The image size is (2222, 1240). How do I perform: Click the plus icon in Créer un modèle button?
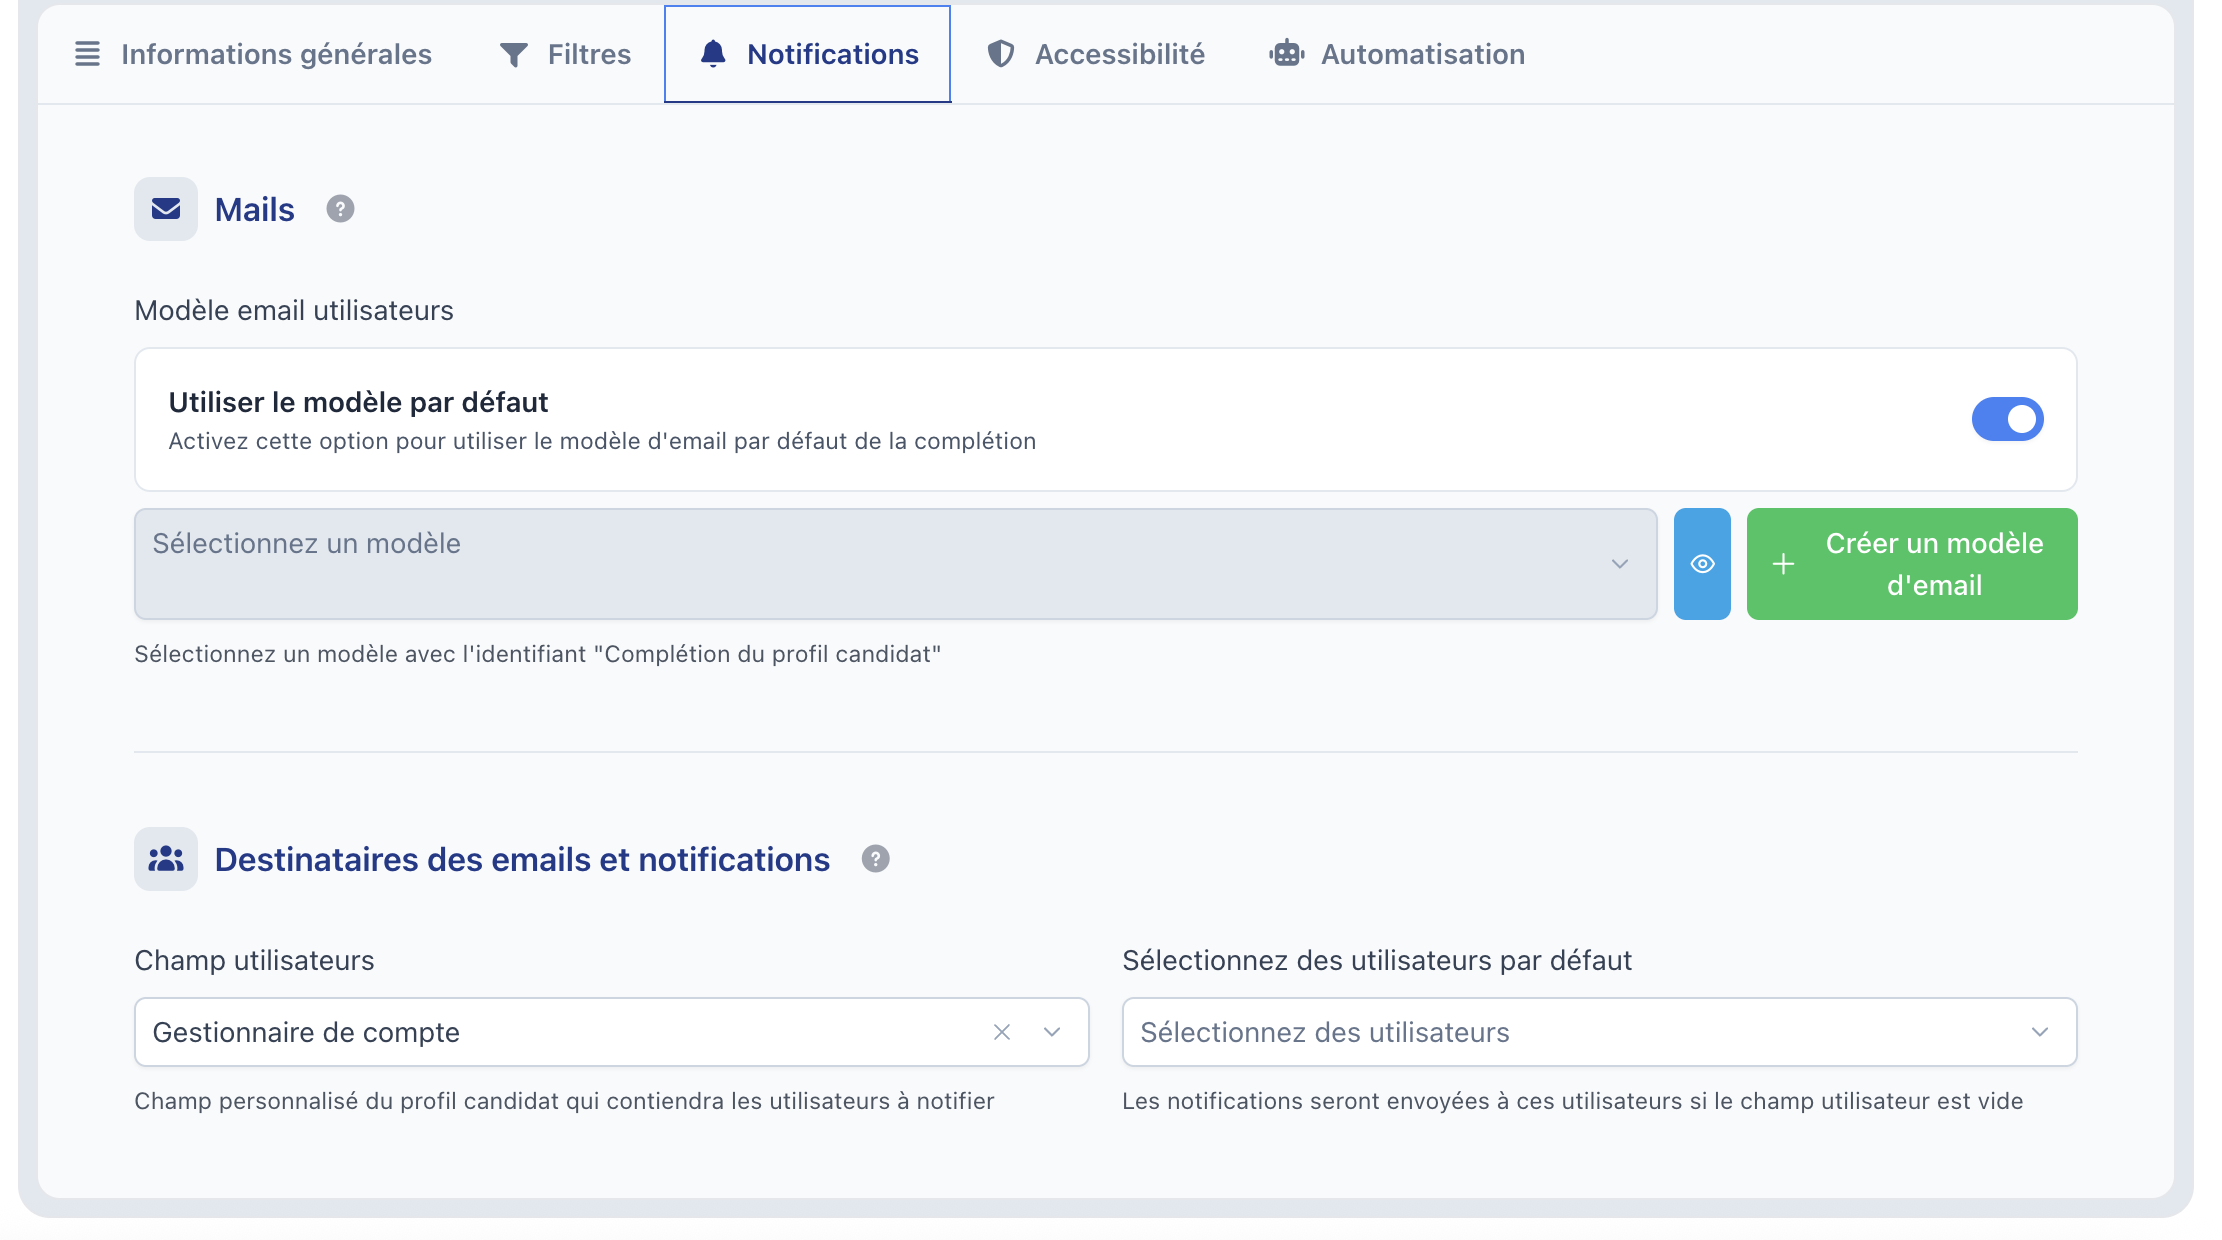tap(1783, 564)
